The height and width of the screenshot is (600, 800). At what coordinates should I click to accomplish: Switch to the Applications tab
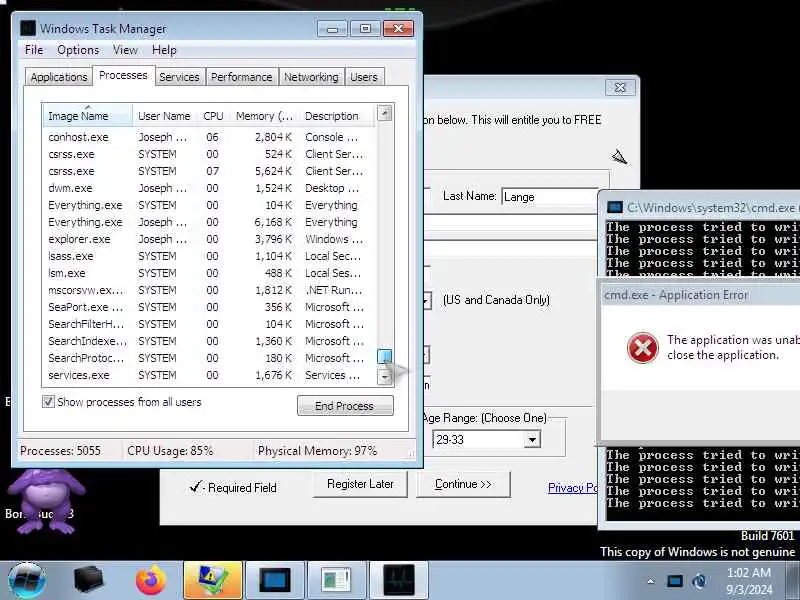(59, 77)
